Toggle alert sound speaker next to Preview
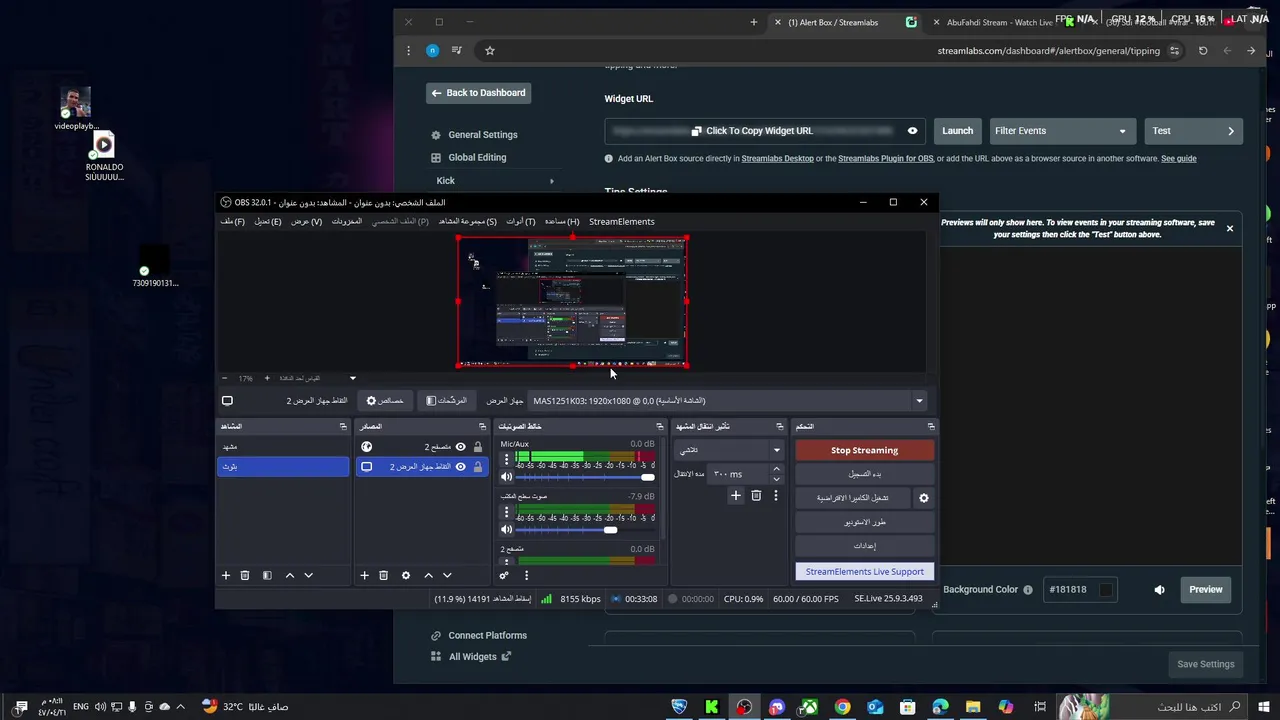Viewport: 1280px width, 720px height. tap(1160, 590)
